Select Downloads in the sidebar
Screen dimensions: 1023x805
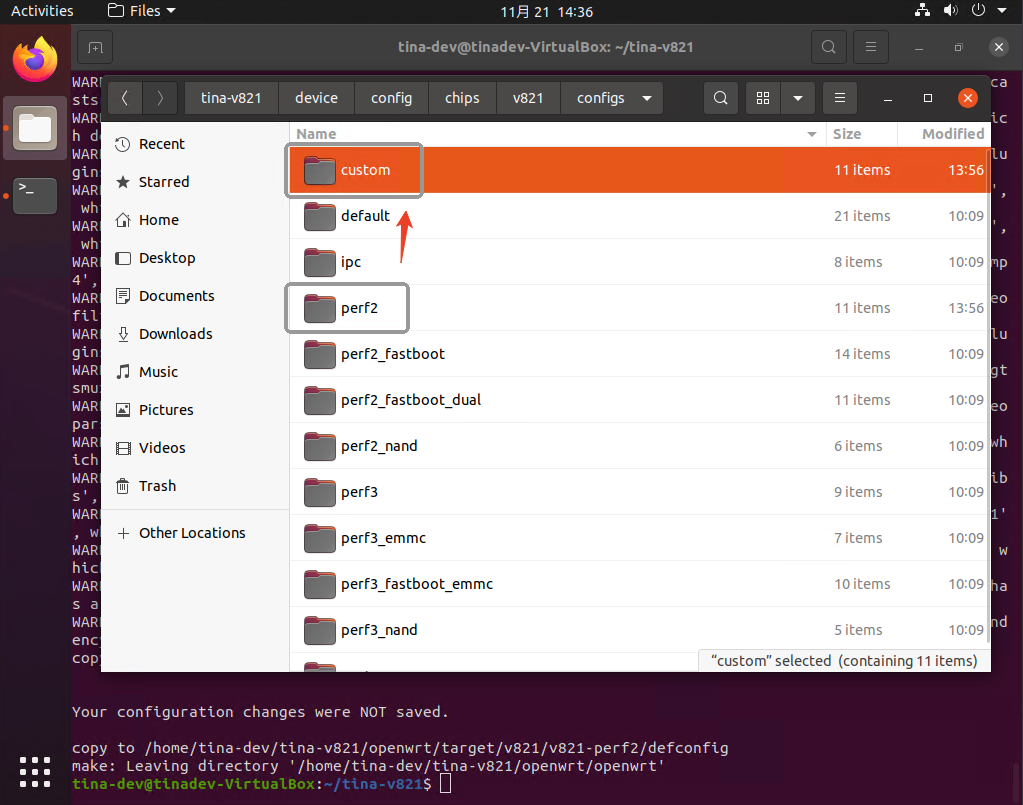click(175, 334)
